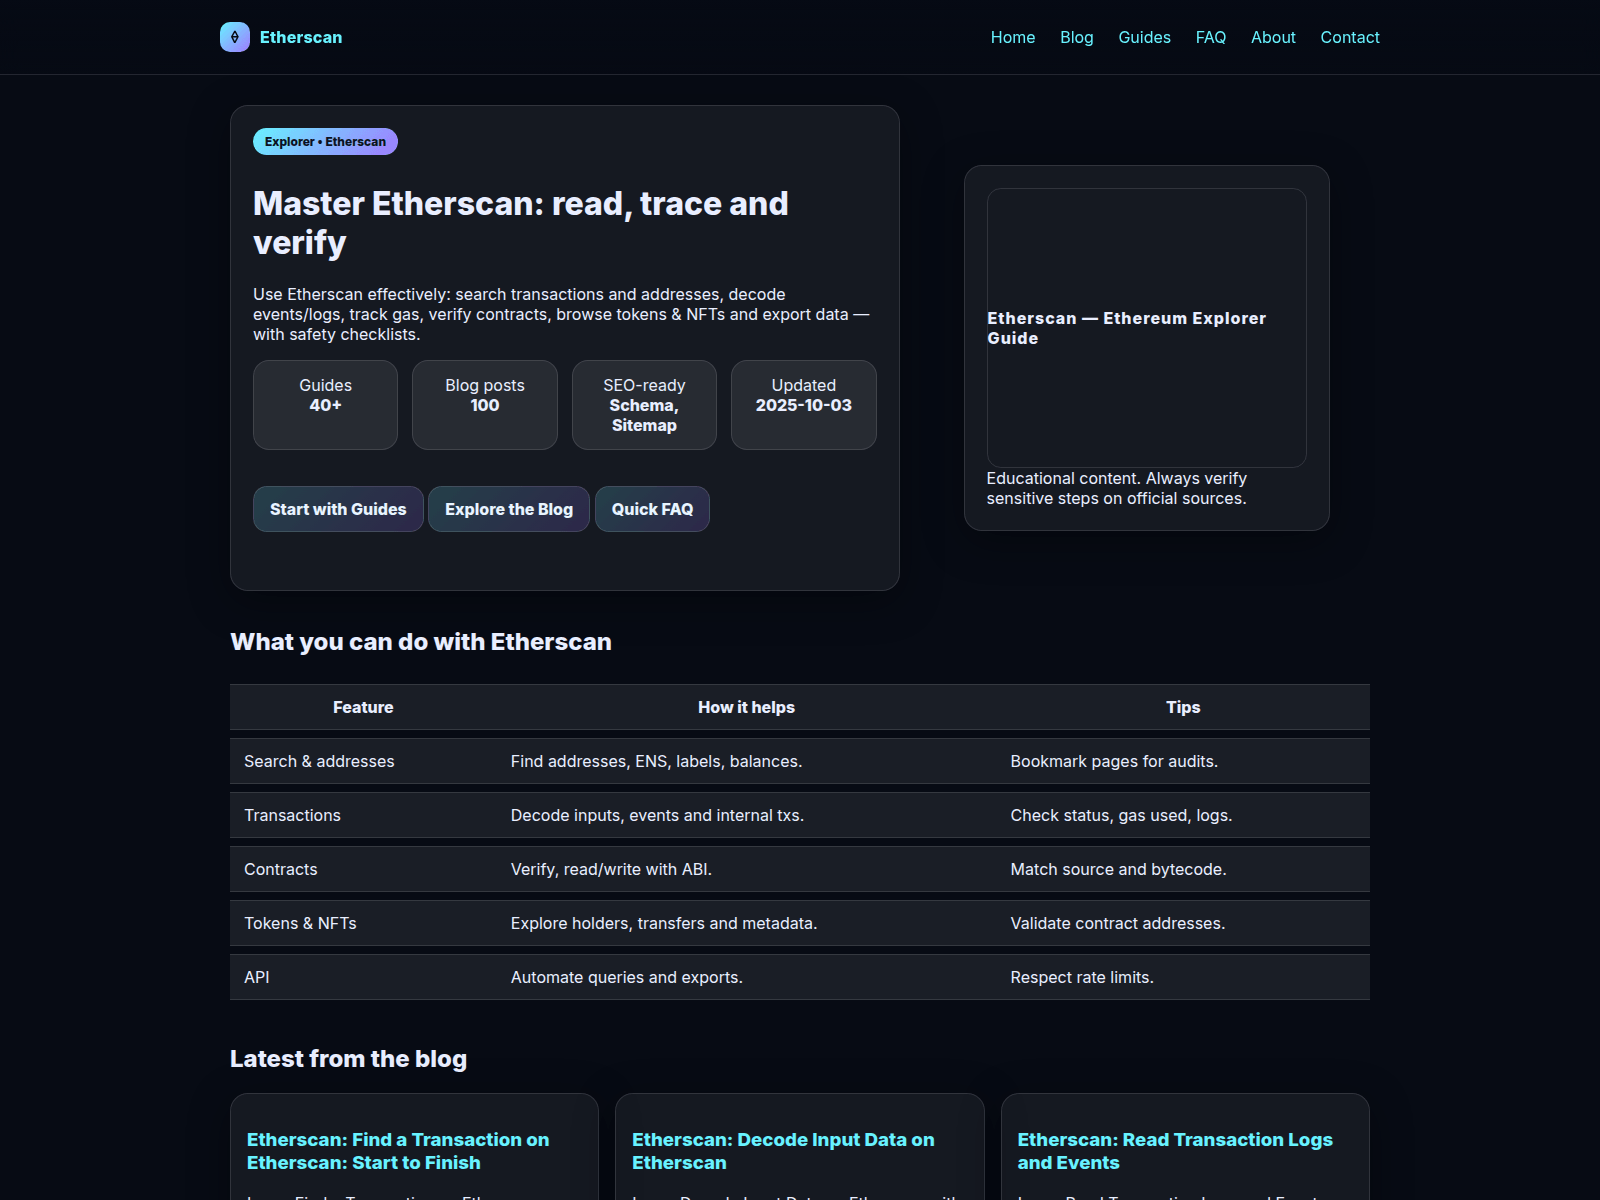The image size is (1600, 1200).
Task: Open the Contact nav link
Action: (1350, 37)
